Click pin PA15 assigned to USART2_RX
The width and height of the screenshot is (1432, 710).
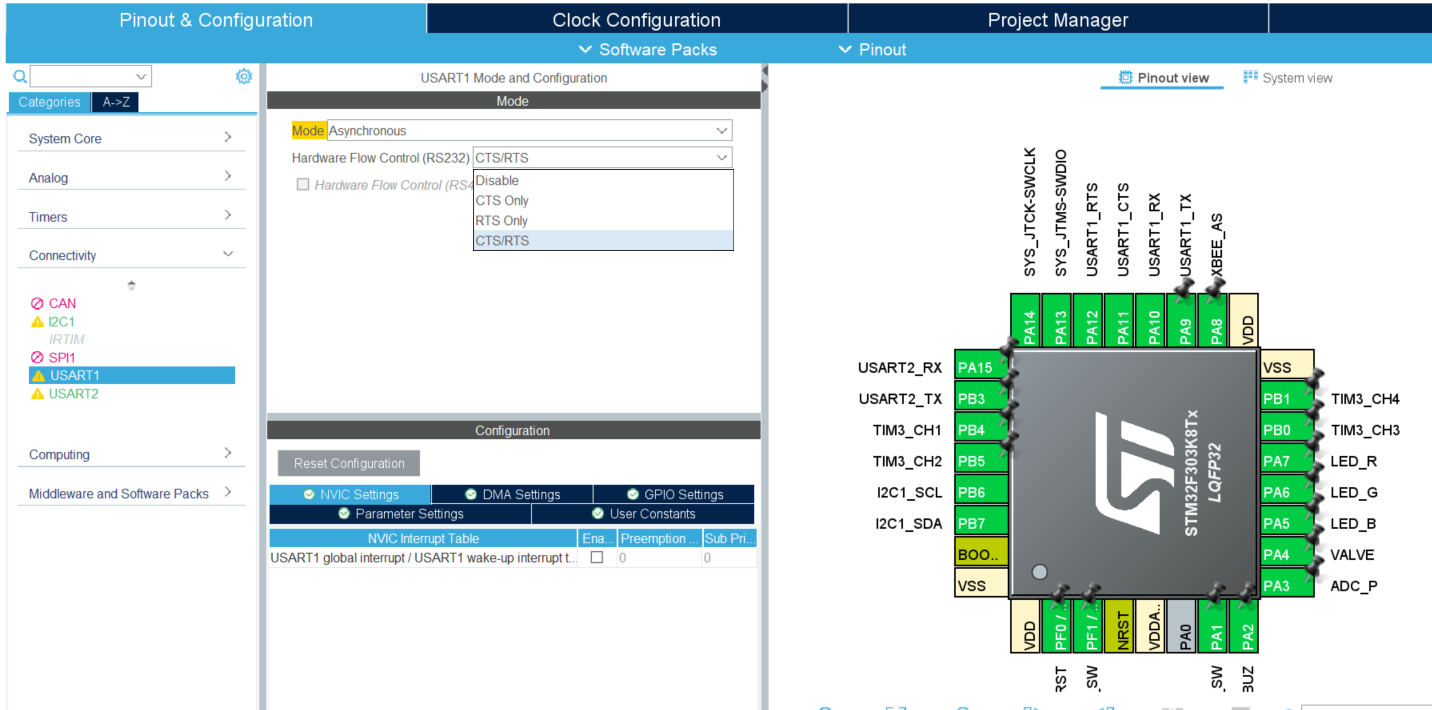981,367
